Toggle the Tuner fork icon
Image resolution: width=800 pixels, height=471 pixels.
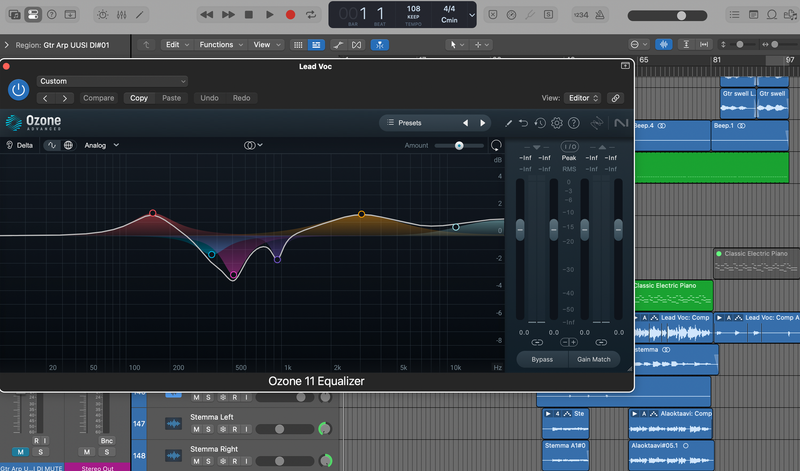click(x=530, y=15)
